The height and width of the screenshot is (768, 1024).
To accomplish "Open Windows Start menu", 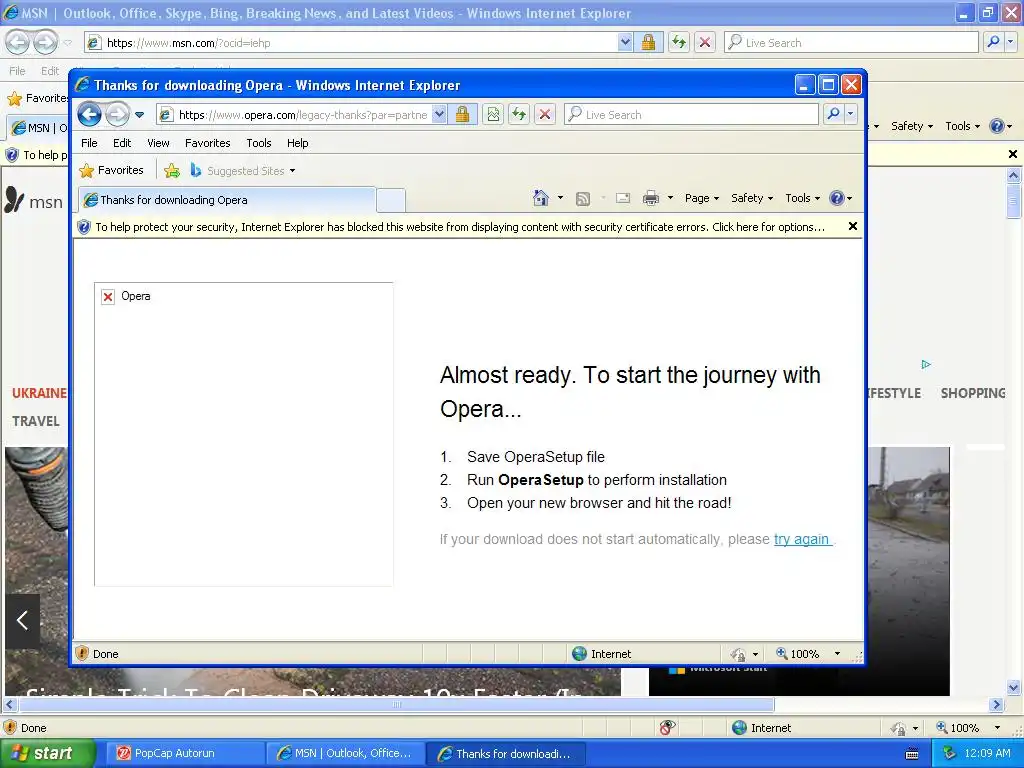I will [x=48, y=754].
